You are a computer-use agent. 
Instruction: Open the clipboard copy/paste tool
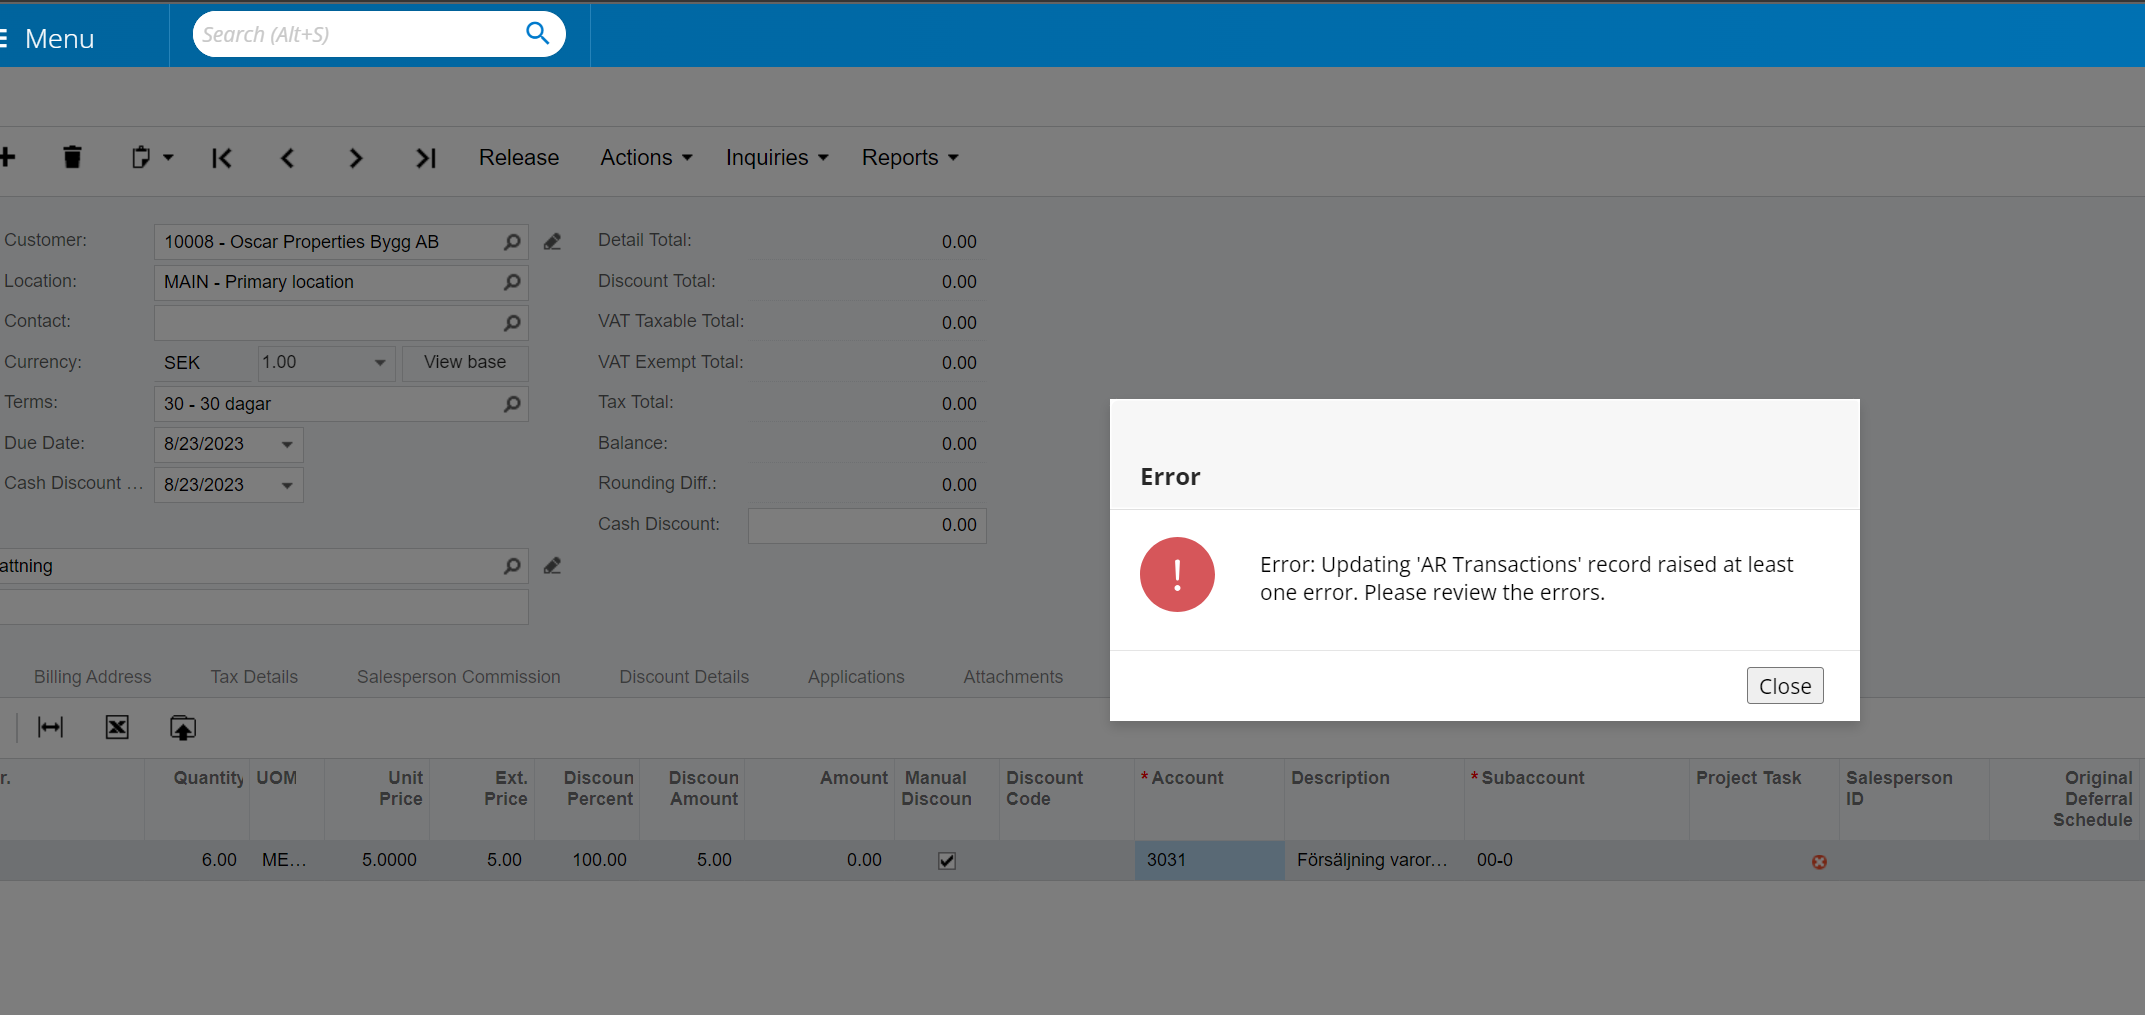[x=143, y=157]
